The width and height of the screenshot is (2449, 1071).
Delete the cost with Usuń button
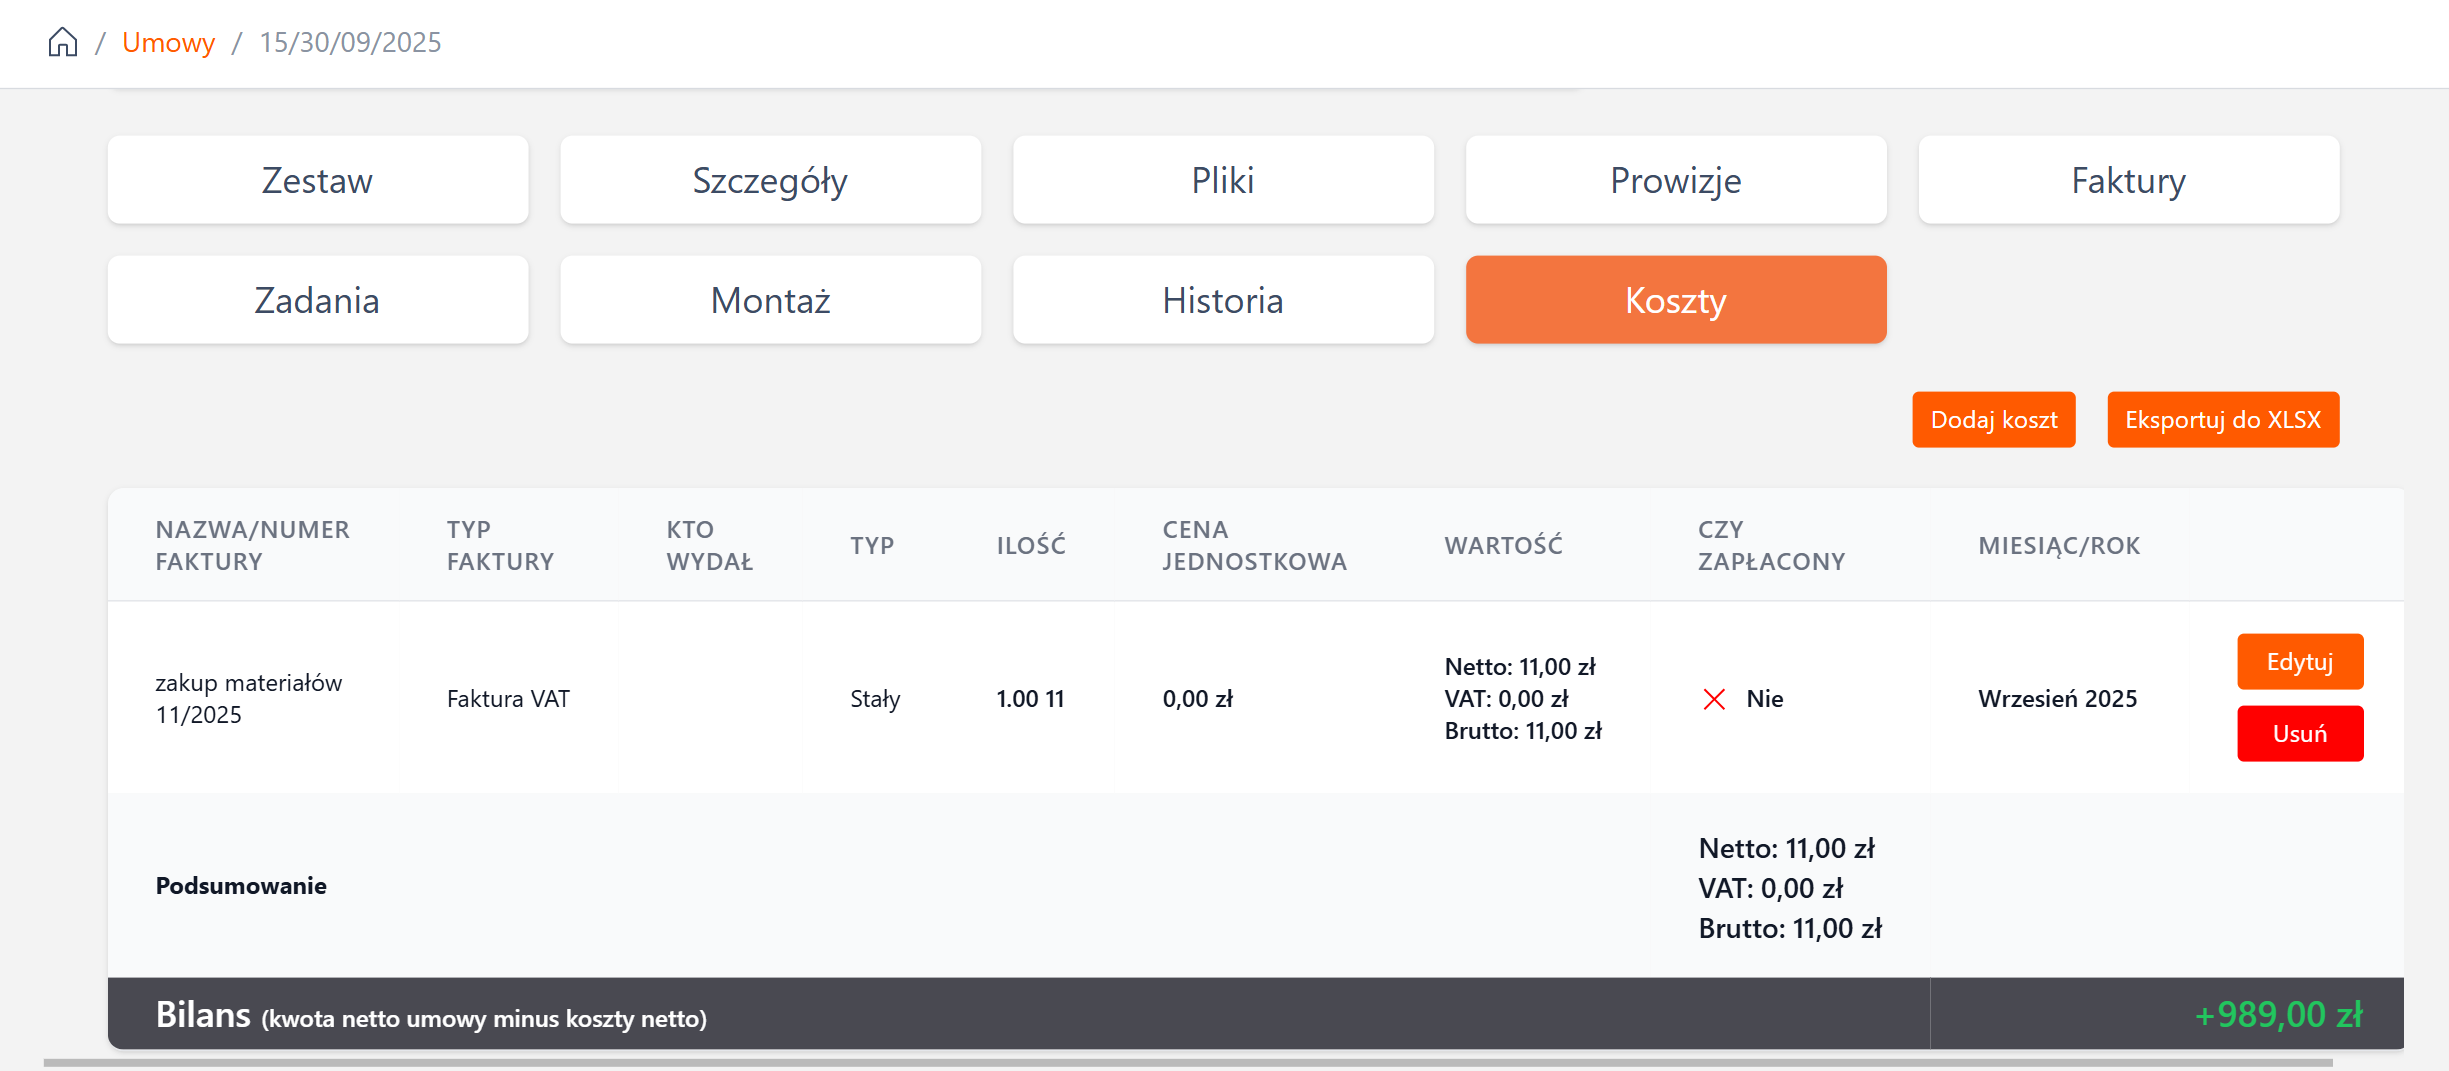pyautogui.click(x=2299, y=734)
